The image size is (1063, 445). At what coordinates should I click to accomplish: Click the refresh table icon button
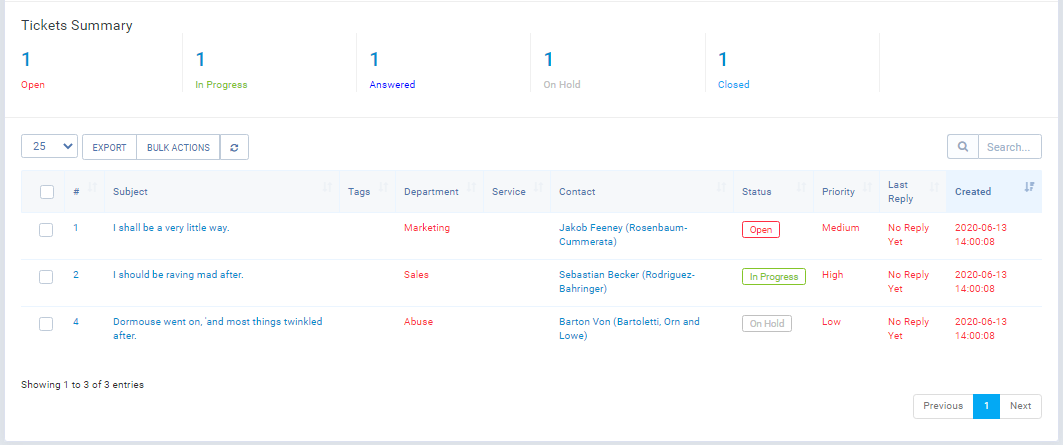(235, 147)
